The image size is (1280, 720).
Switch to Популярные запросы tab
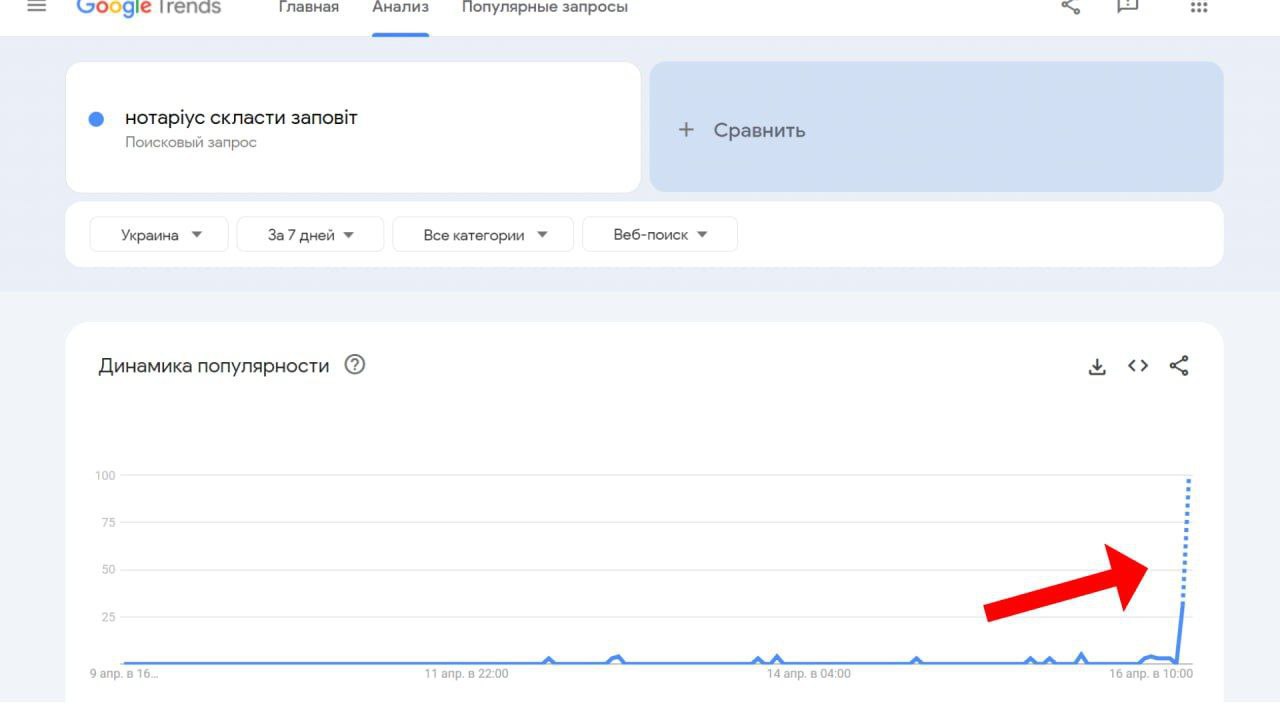pyautogui.click(x=545, y=8)
